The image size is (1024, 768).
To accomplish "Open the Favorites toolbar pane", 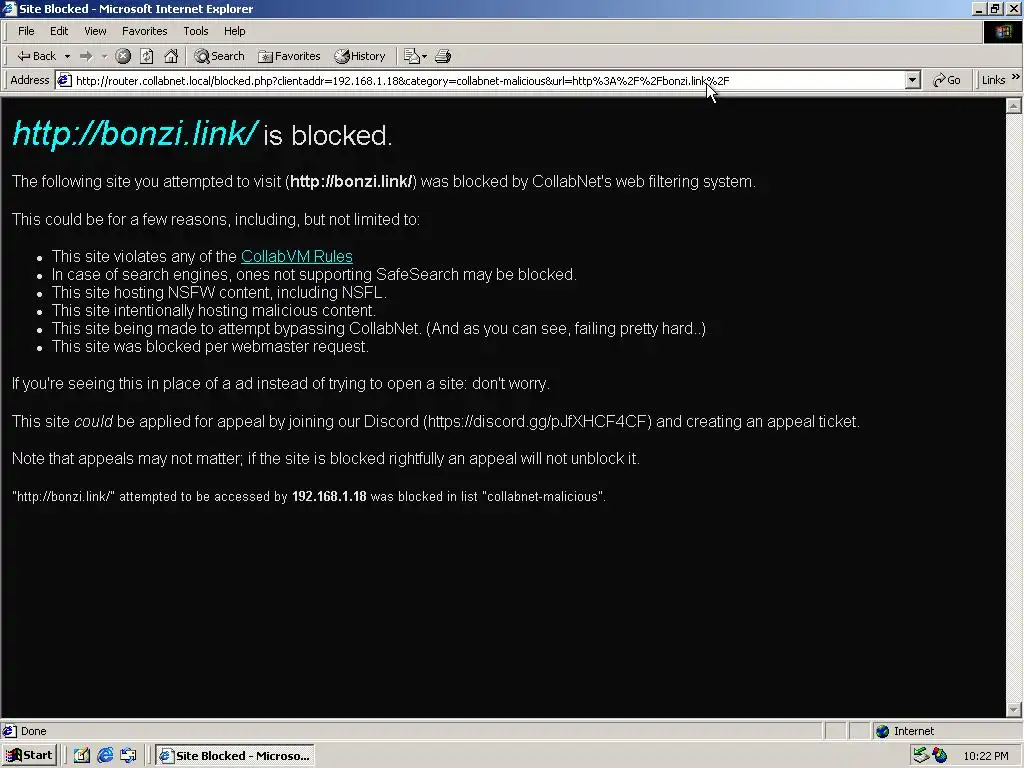I will 289,56.
